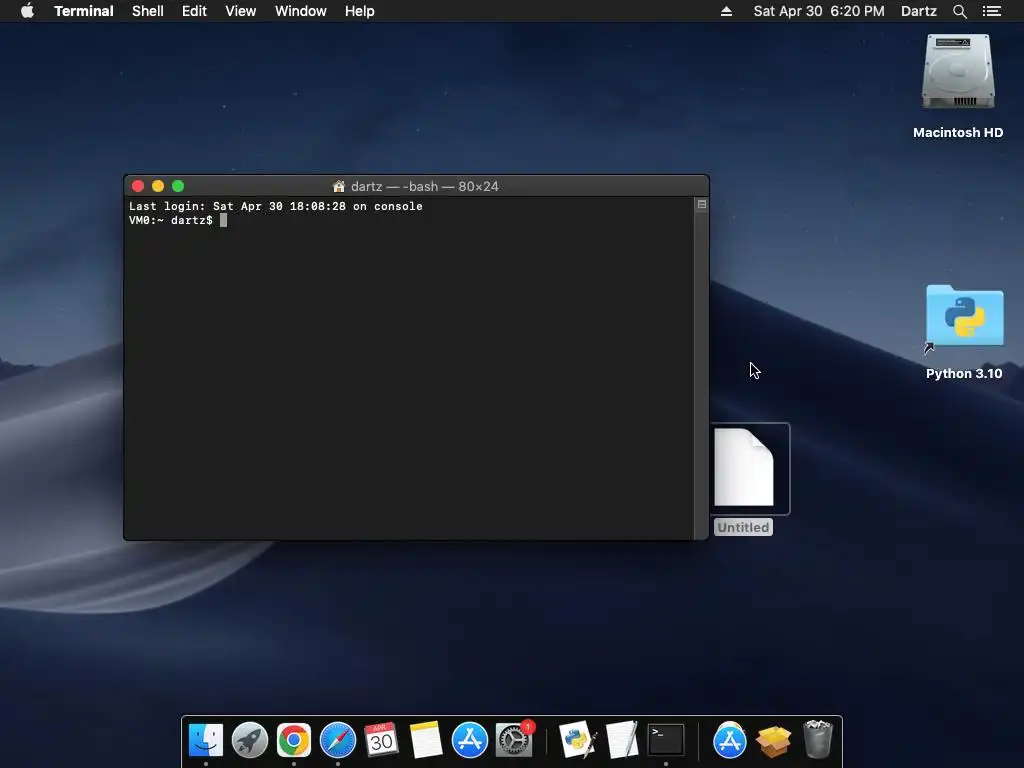The image size is (1024, 768).
Task: Open Spotlight search magnifier
Action: coord(959,11)
